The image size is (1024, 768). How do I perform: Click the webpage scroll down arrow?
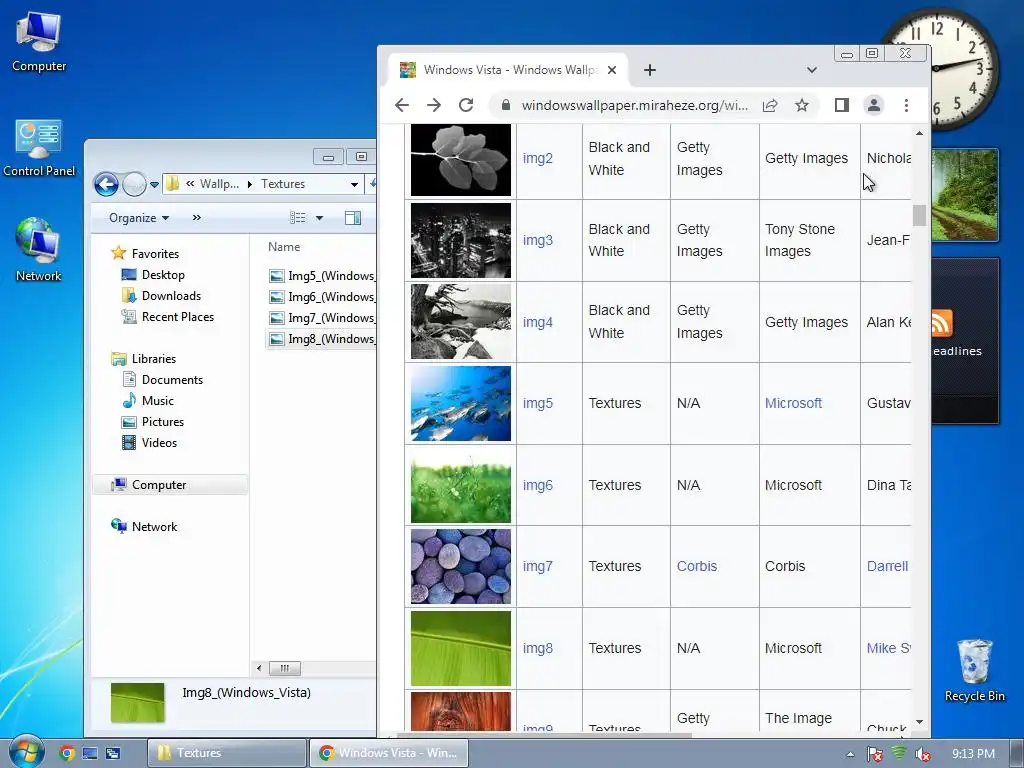920,722
